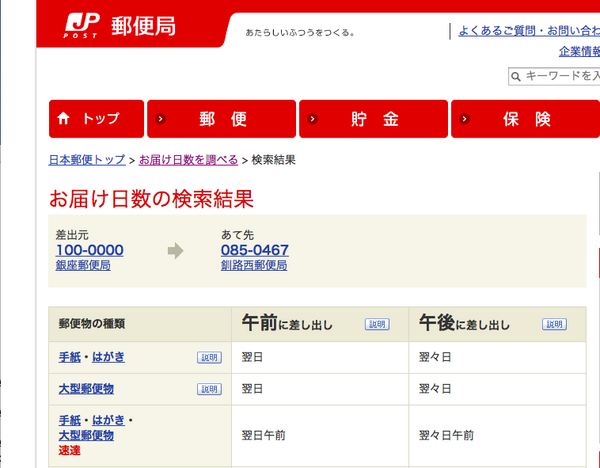Show 説明 for the 手紙・はがき row

[x=209, y=357]
